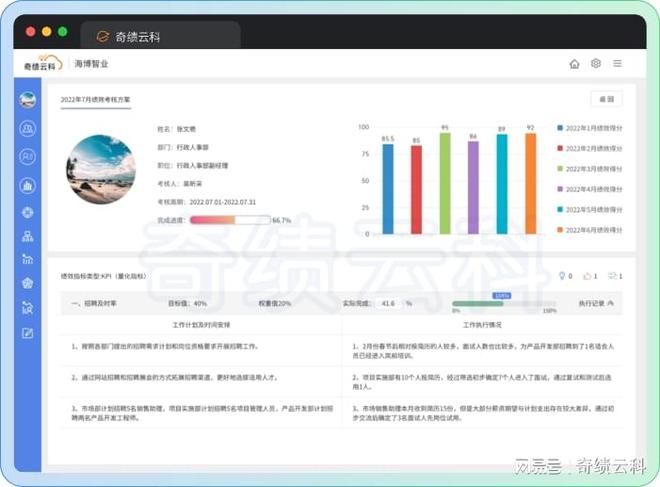
Task: Click the 工作计划及时间安排 column header
Action: coord(201,325)
